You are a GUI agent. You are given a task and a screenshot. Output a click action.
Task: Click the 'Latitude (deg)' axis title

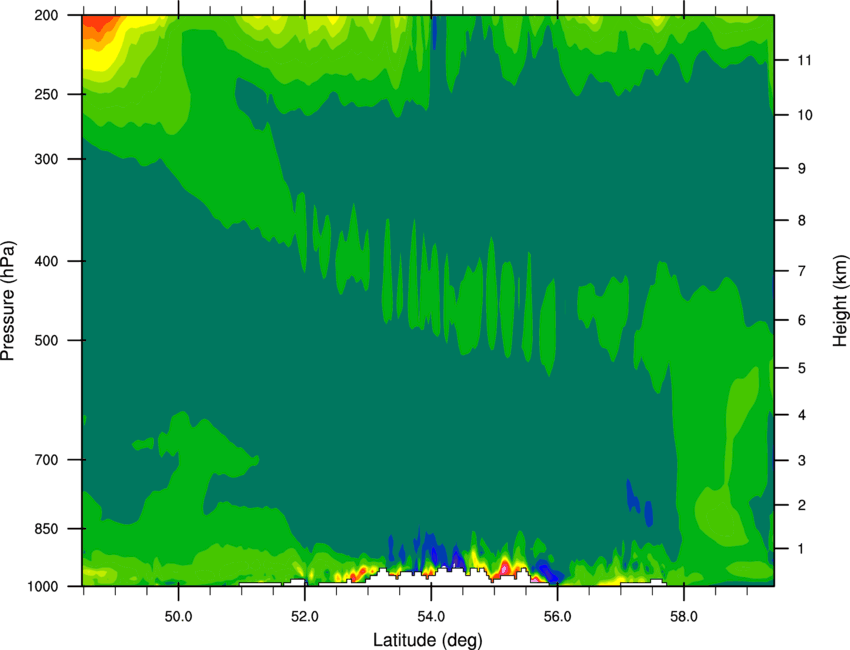click(x=428, y=640)
